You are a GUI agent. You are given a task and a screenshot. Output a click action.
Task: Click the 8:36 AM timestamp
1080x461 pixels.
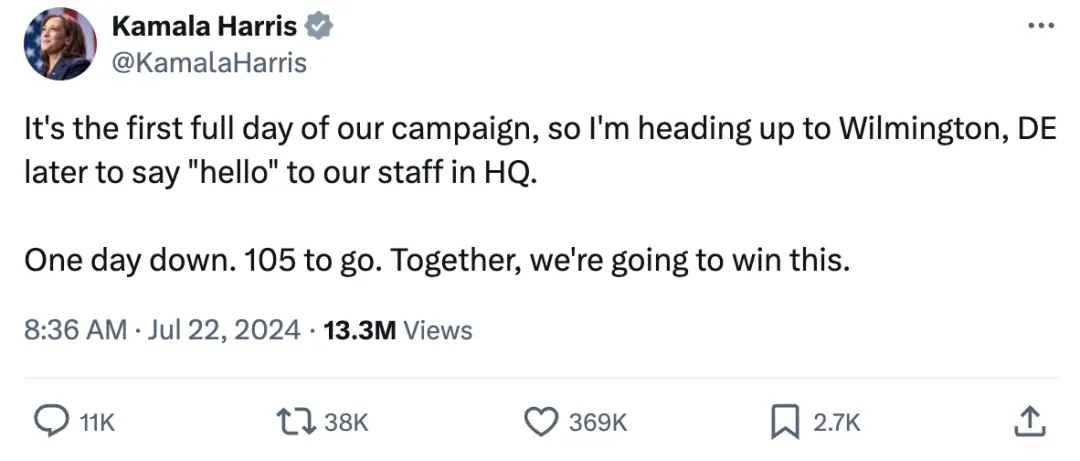pyautogui.click(x=75, y=330)
